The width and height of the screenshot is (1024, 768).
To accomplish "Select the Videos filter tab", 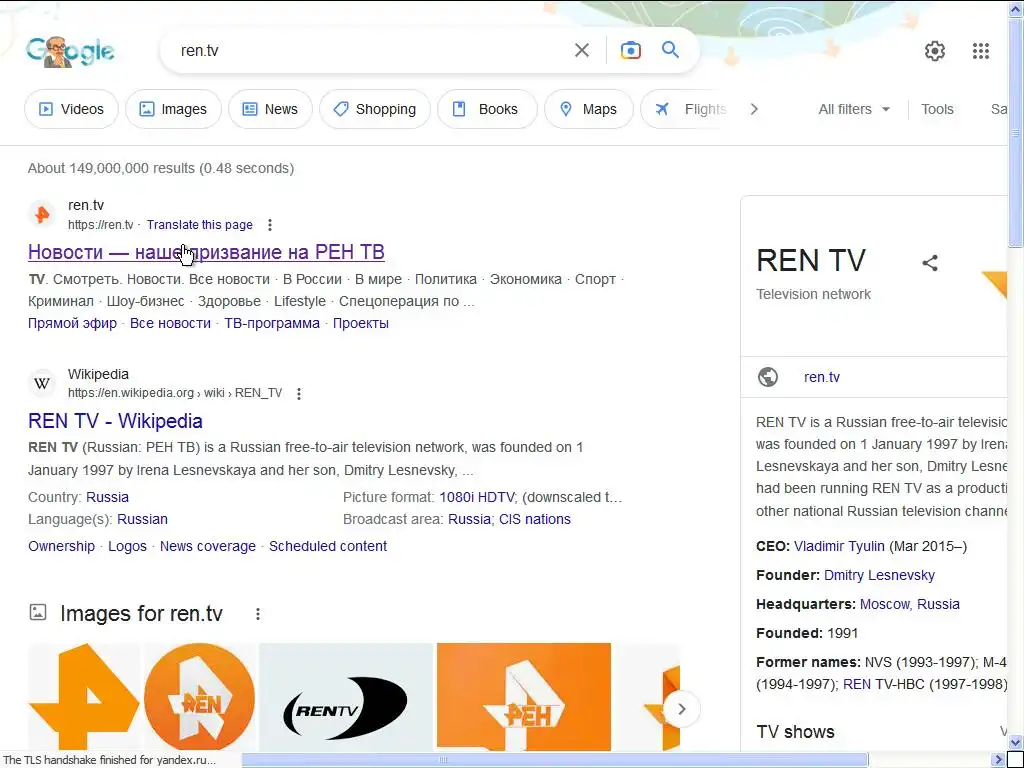I will 71,109.
